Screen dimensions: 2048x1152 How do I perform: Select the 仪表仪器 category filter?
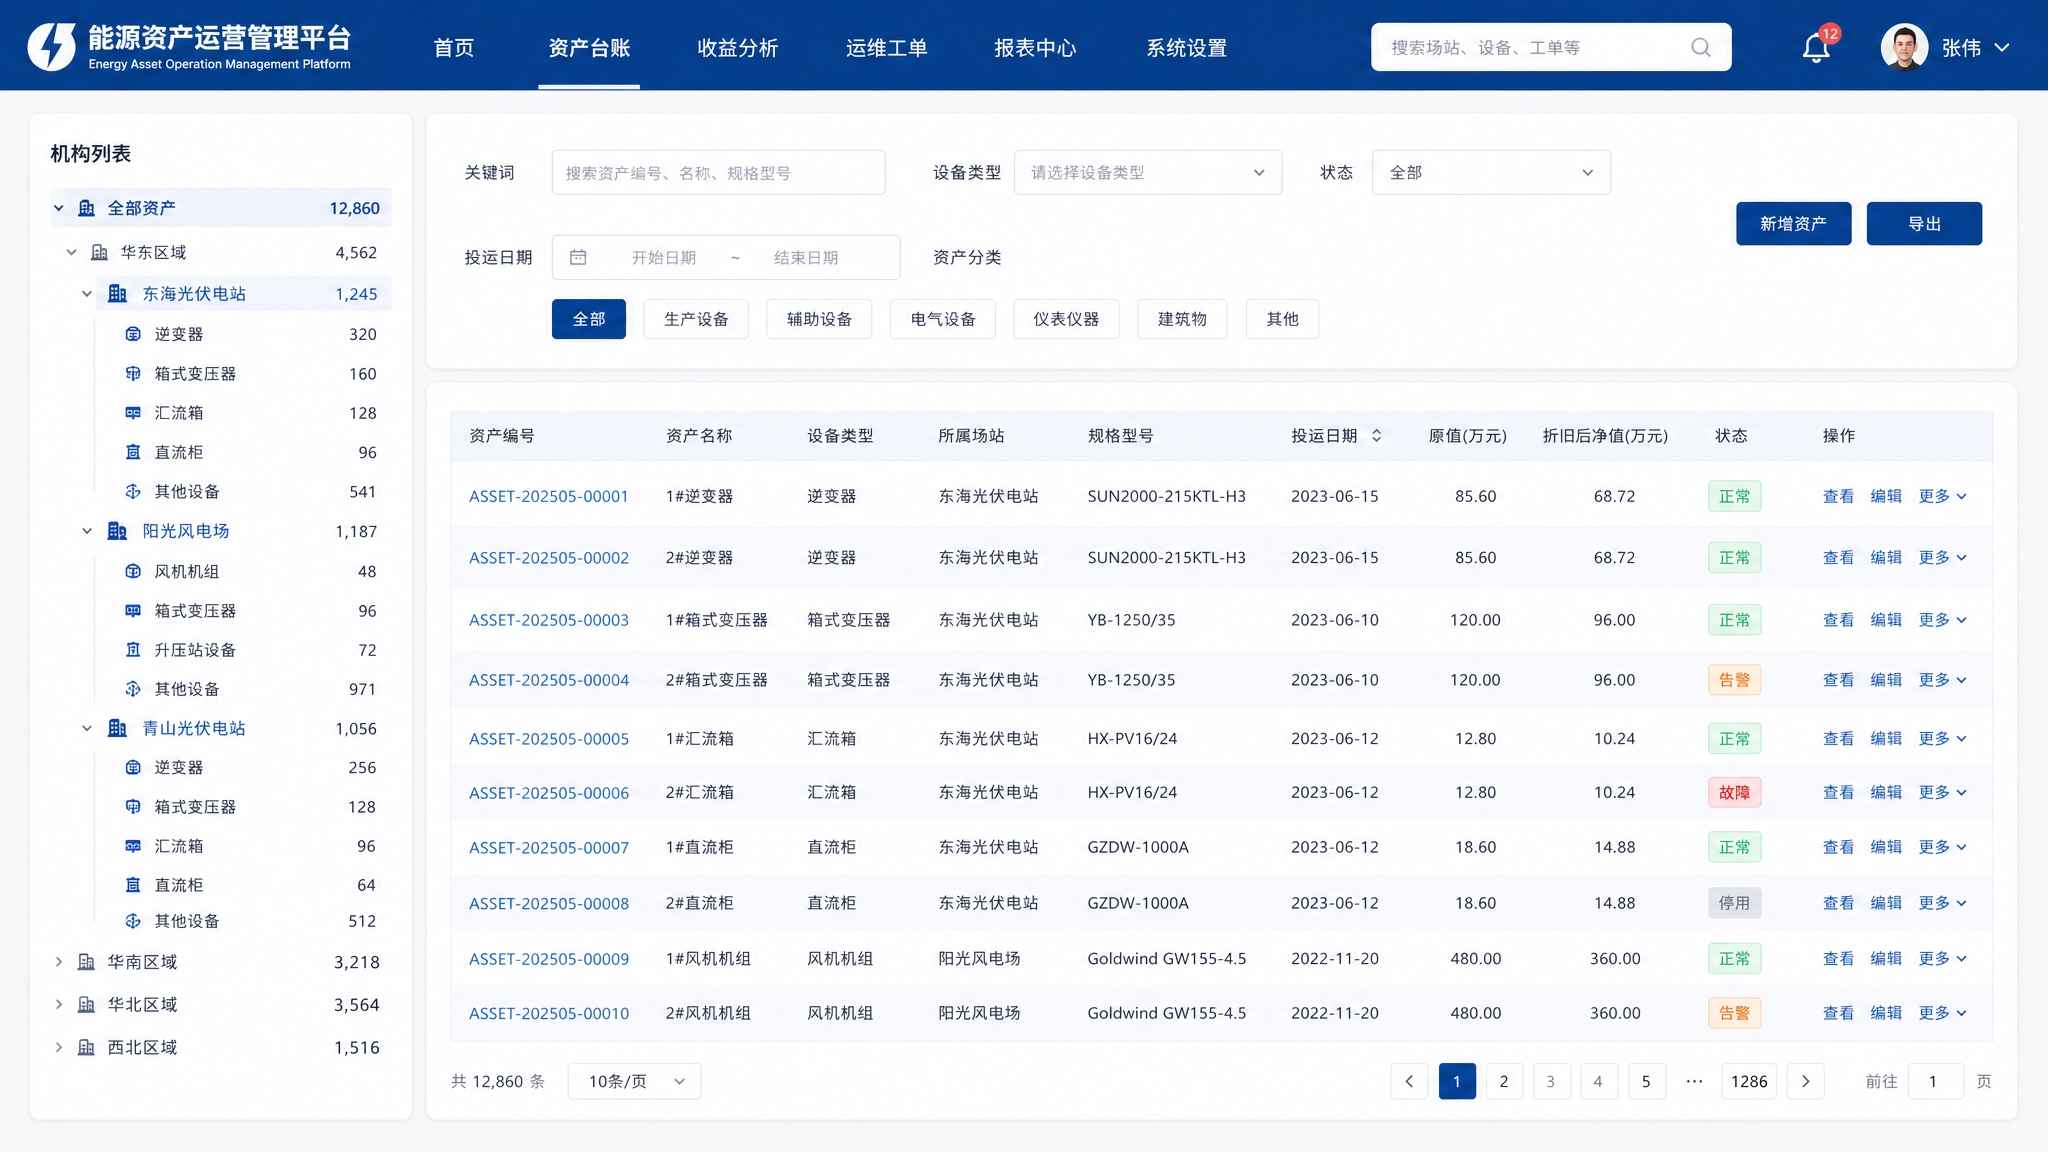1066,319
